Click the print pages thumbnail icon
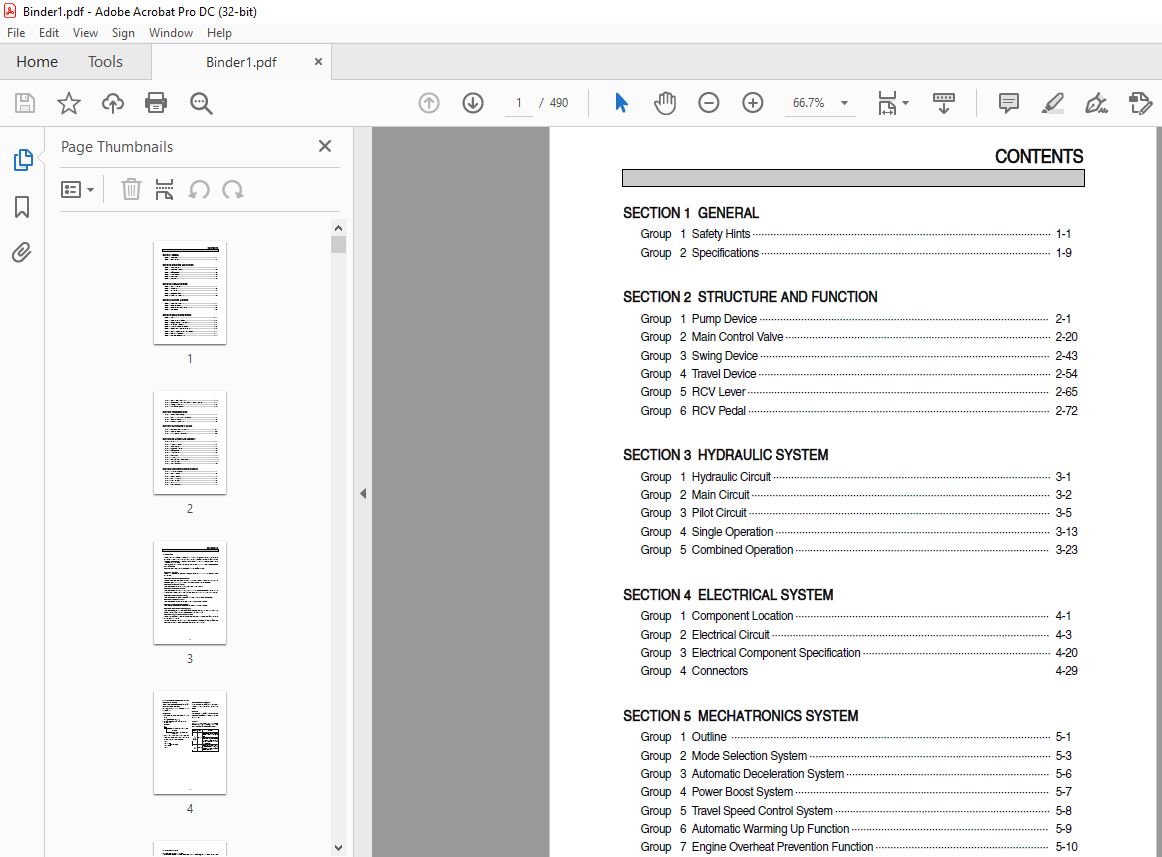The width and height of the screenshot is (1162, 857). pyautogui.click(x=165, y=190)
